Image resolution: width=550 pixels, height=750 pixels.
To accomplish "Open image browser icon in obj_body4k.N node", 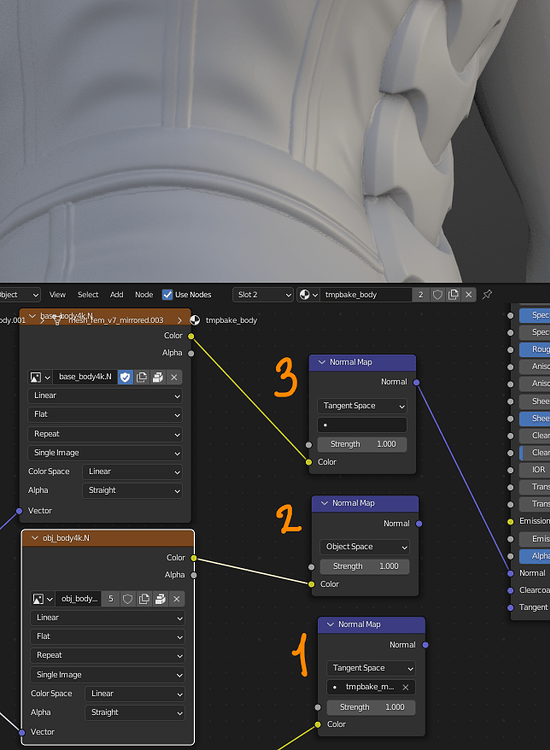I will [x=42, y=599].
